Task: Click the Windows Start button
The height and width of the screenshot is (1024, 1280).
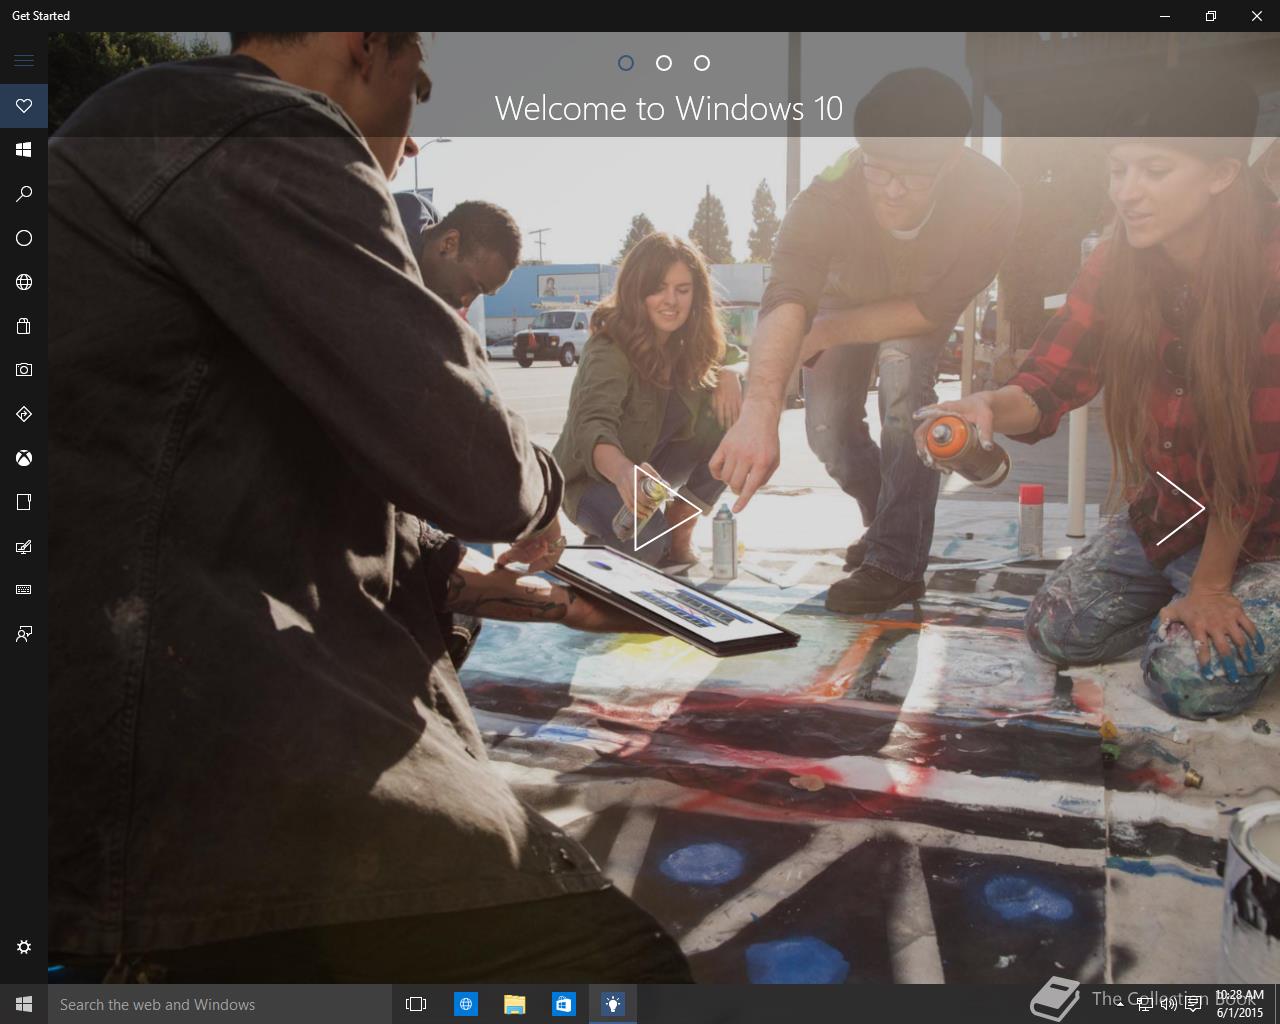Action: (24, 1004)
